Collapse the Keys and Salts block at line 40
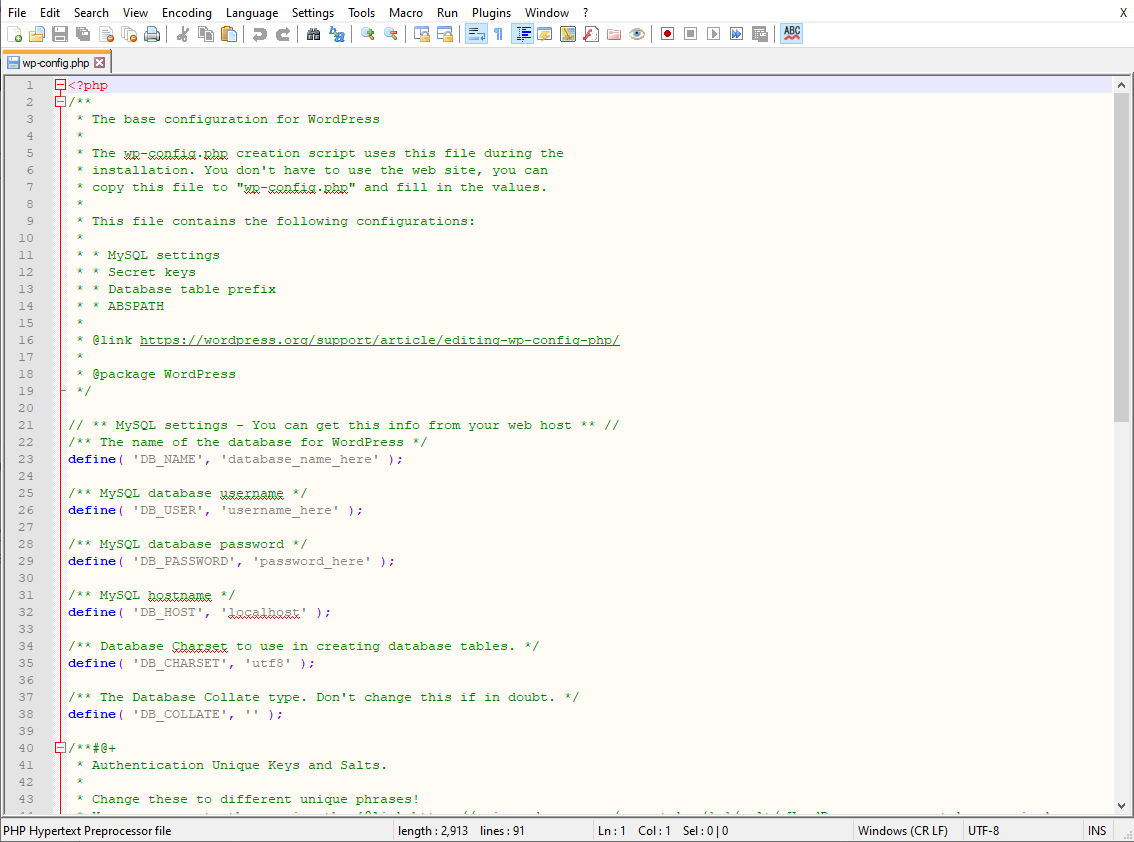The image size is (1134, 842). pos(60,747)
